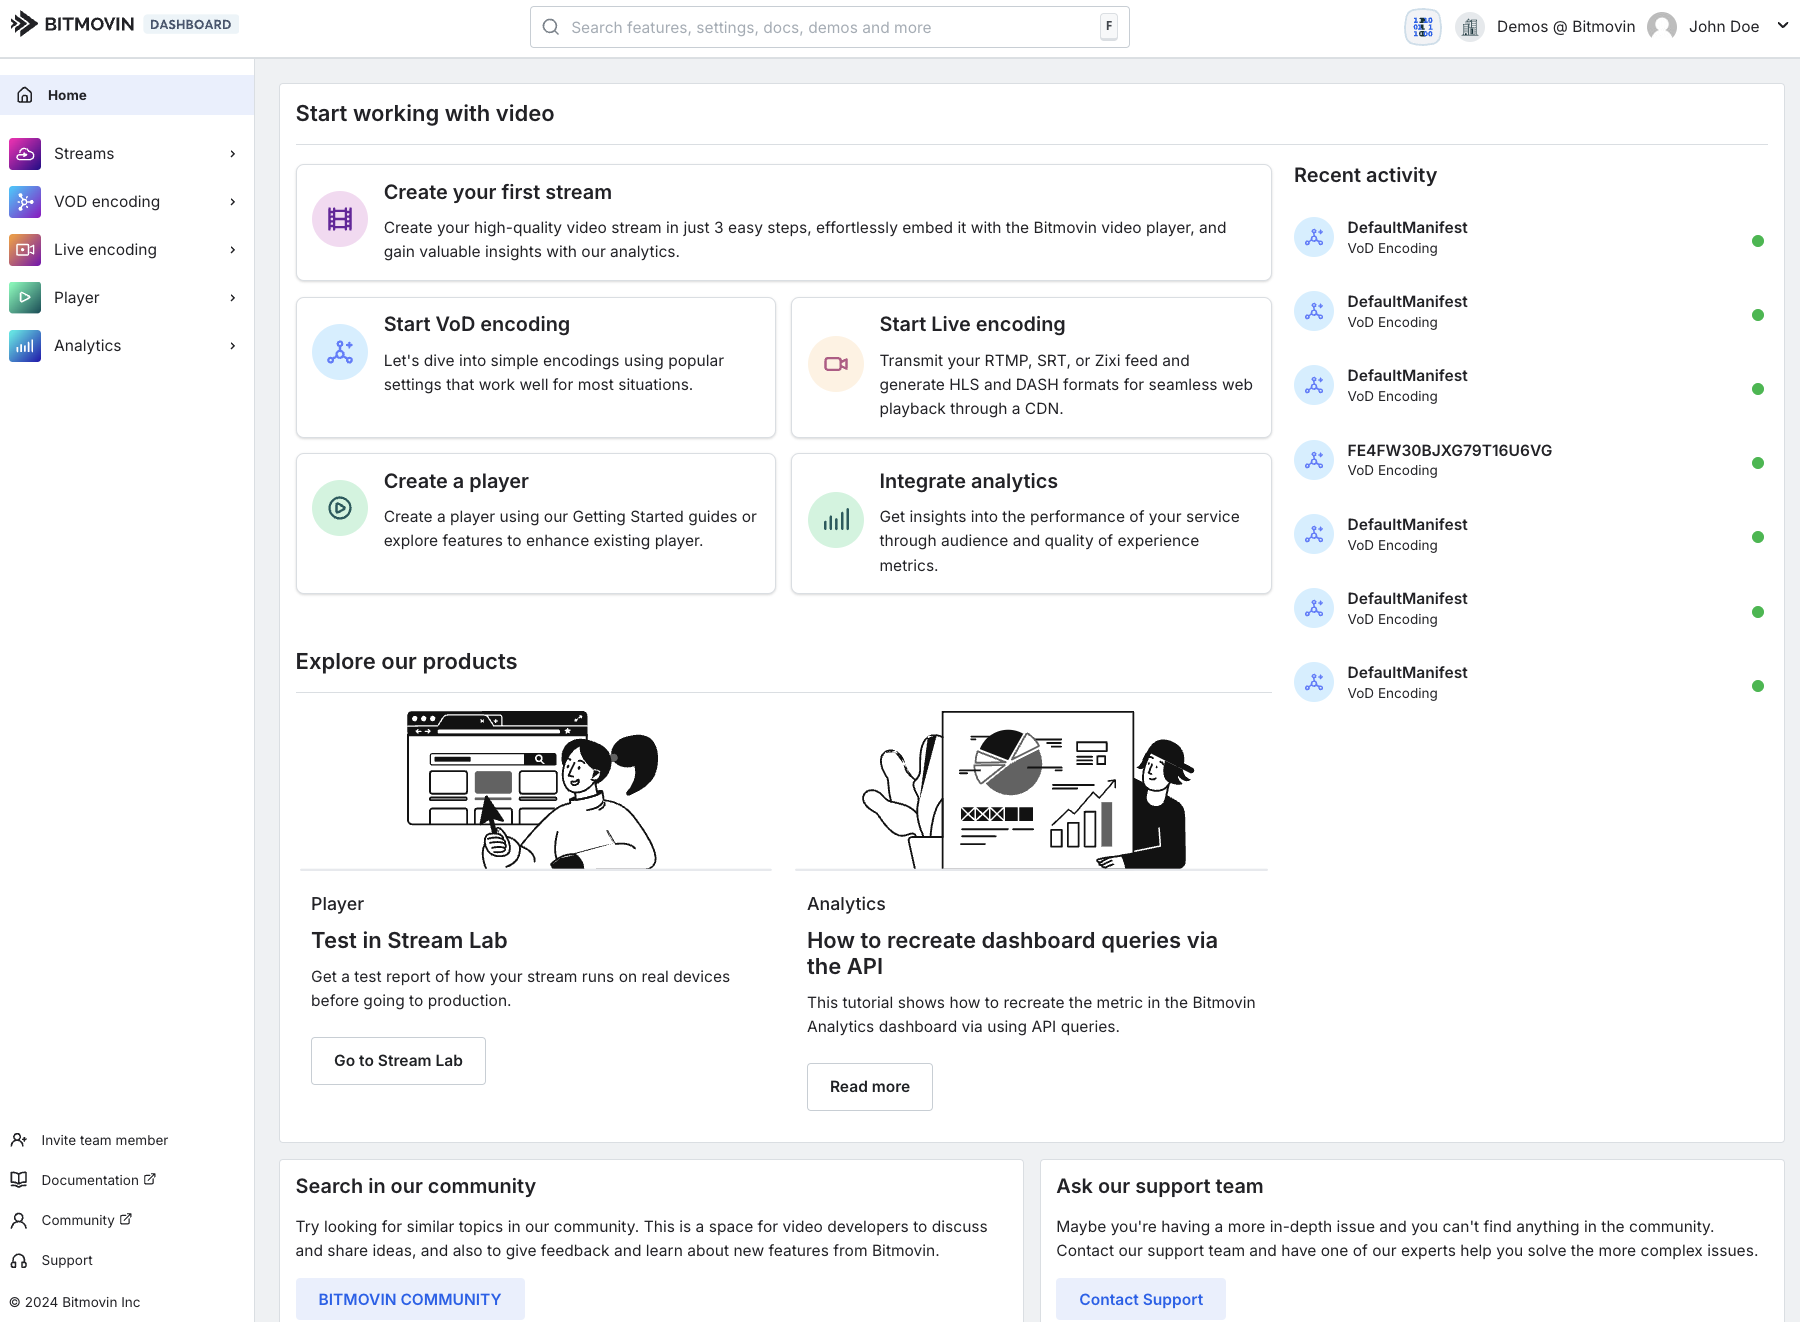This screenshot has height=1322, width=1800.
Task: Click the Contact Support button
Action: (1141, 1299)
